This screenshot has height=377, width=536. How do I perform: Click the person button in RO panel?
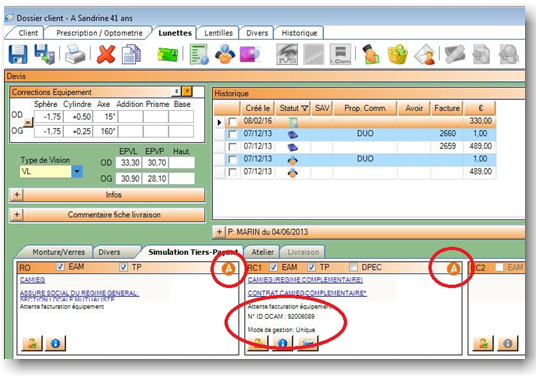32,343
